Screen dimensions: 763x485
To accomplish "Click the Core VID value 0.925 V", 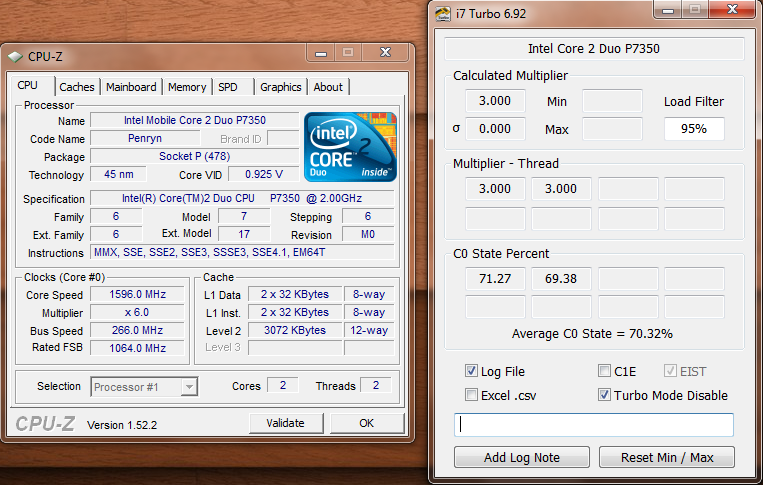I will (264, 174).
